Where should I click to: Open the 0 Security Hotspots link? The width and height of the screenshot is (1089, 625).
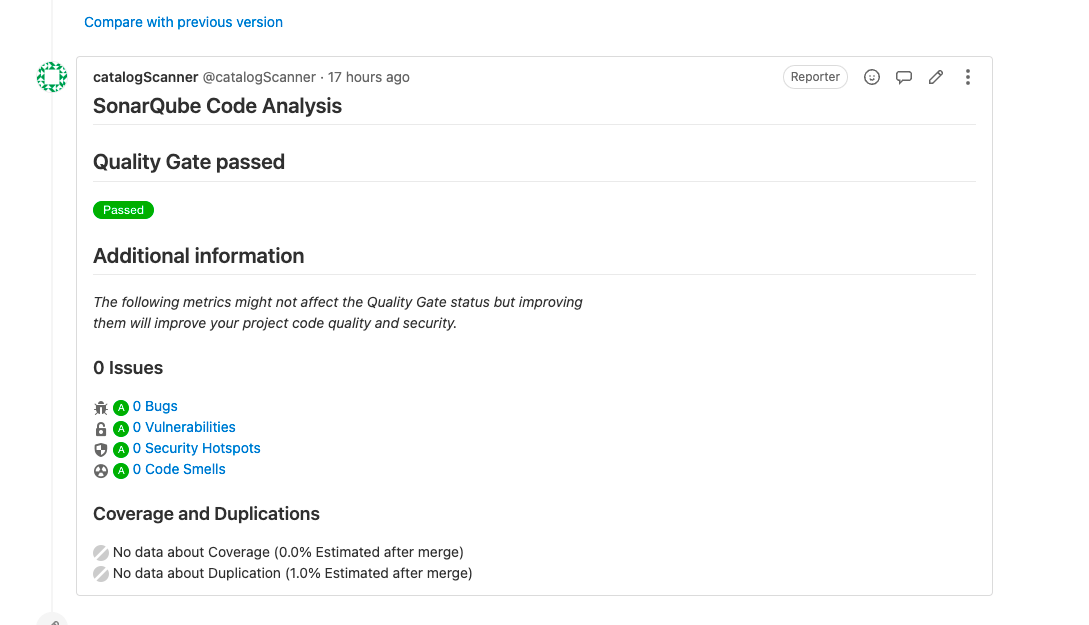point(197,448)
